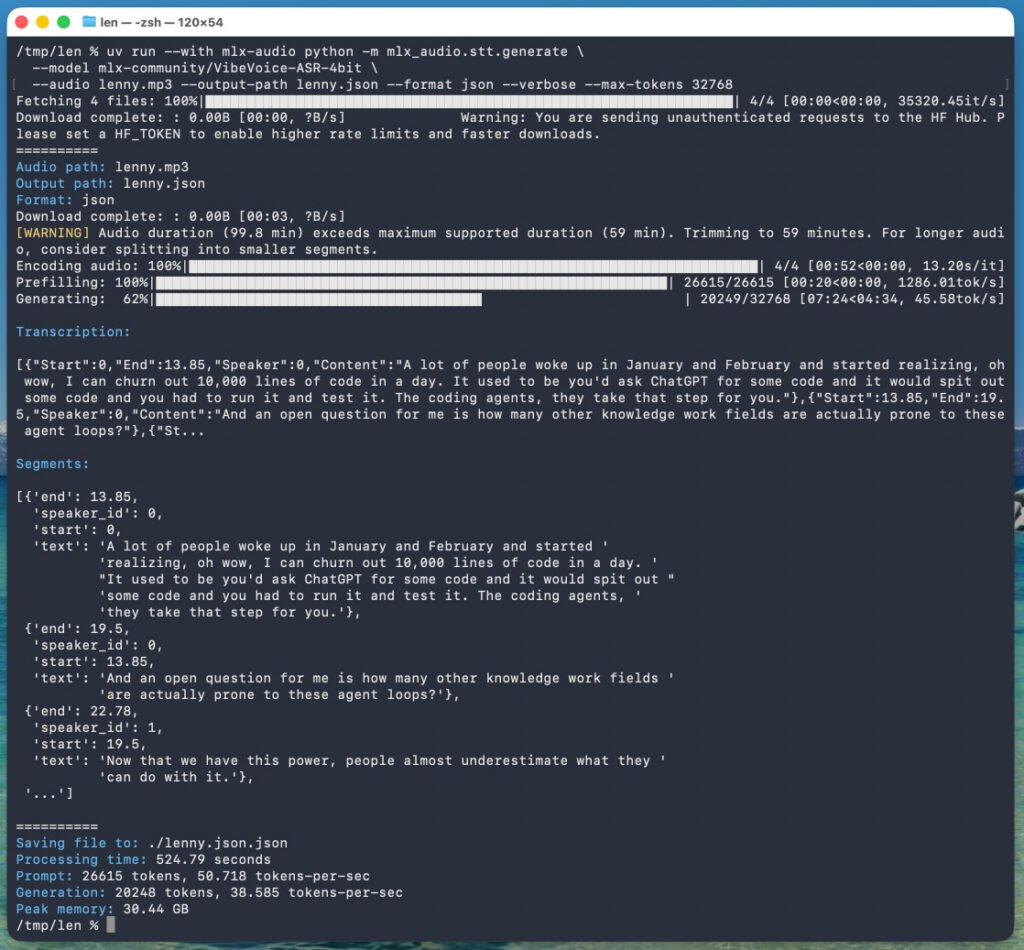Screen dimensions: 1024x950
Task: Click the desktop wallpaper below the terminal
Action: [x=512, y=945]
